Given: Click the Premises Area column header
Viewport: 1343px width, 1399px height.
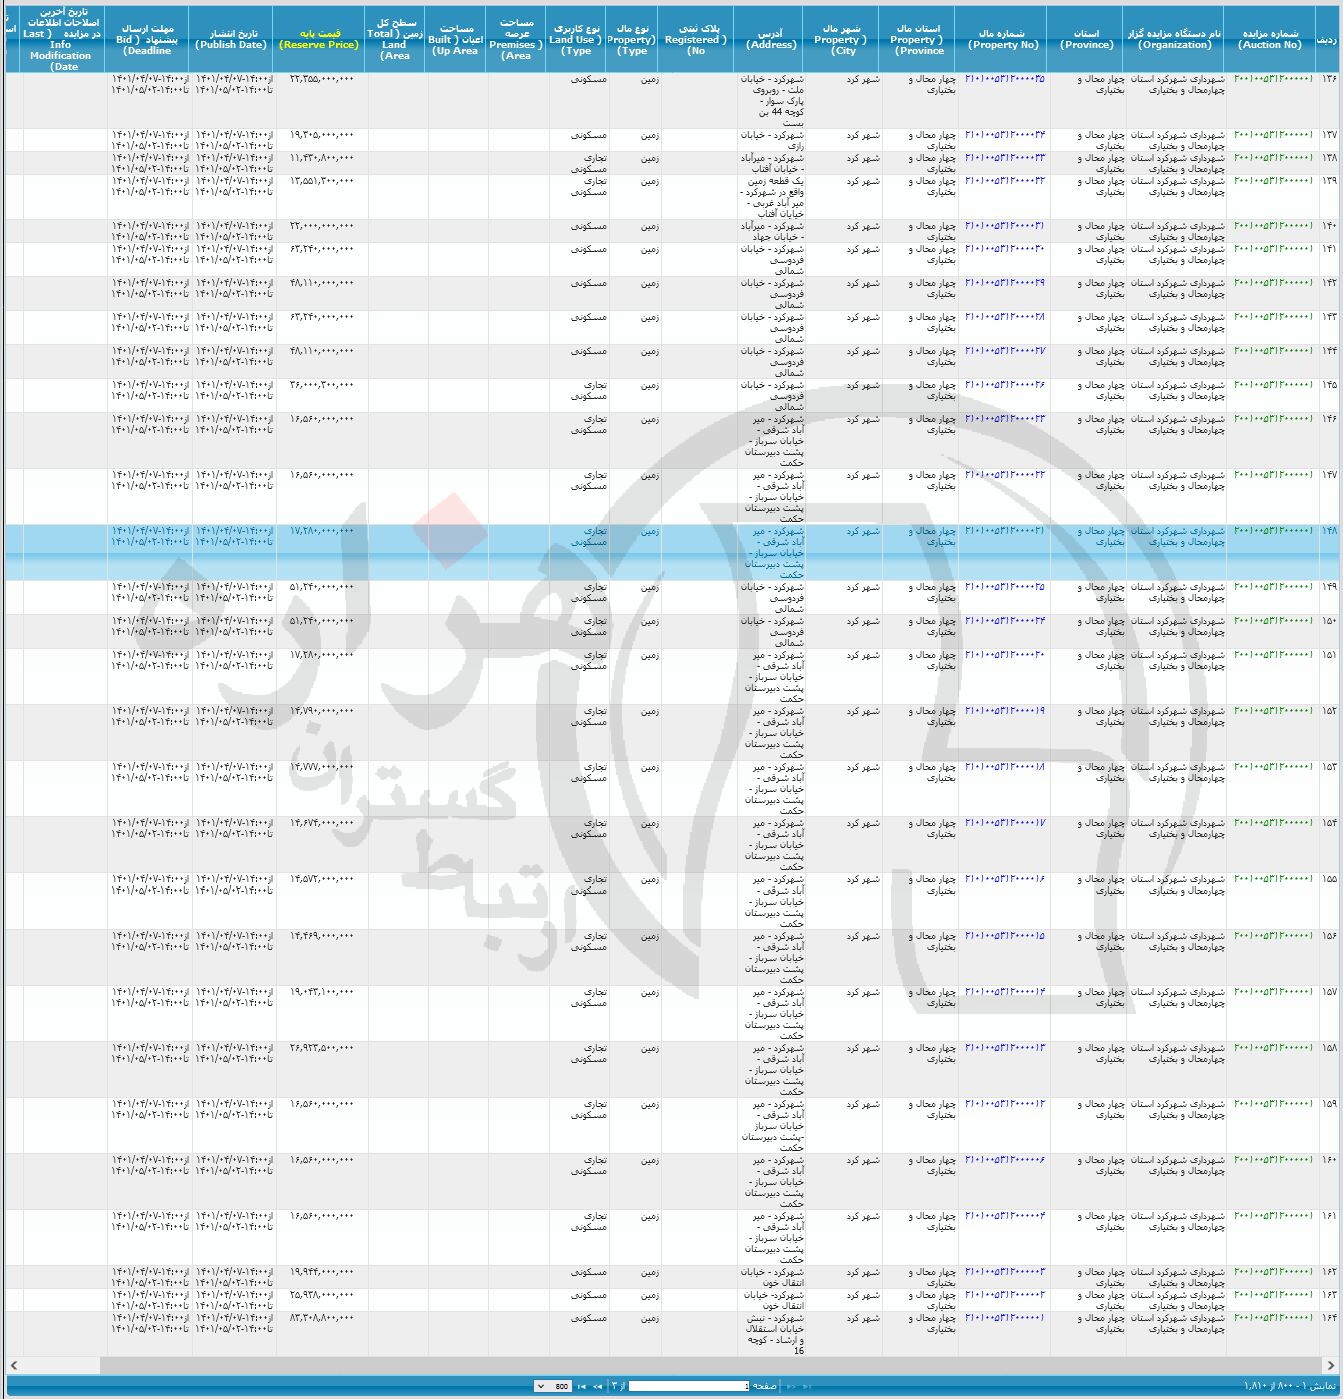Looking at the screenshot, I should (x=517, y=39).
